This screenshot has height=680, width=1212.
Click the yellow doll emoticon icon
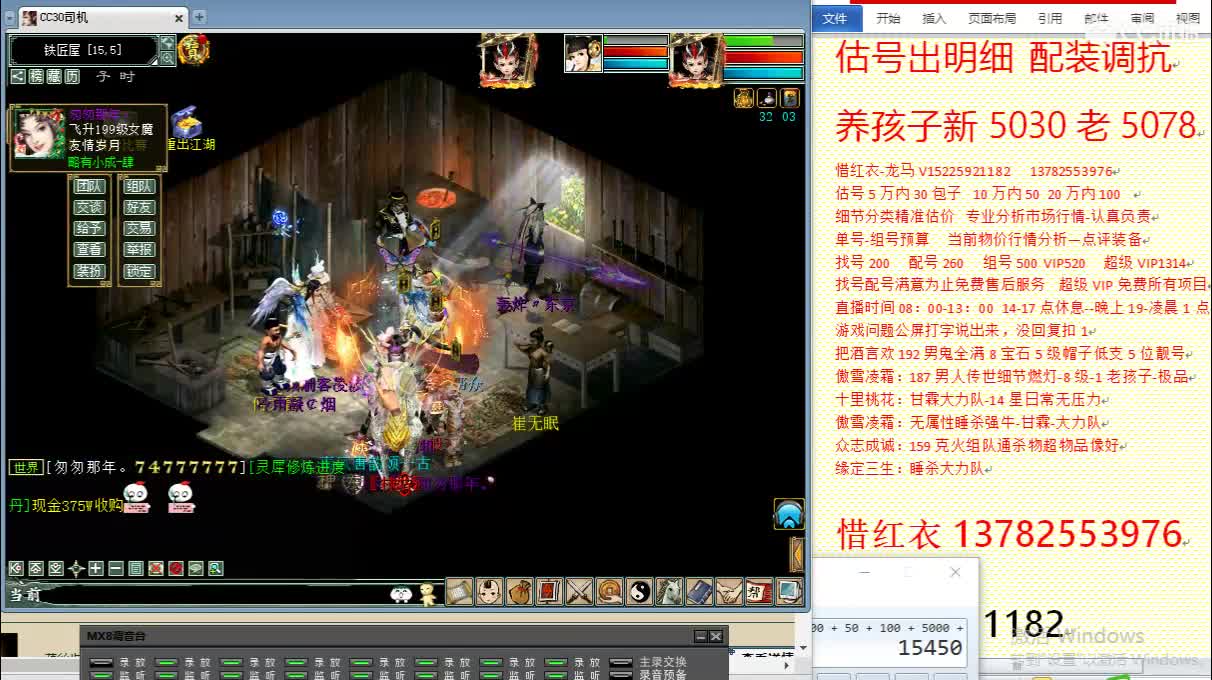tap(428, 593)
